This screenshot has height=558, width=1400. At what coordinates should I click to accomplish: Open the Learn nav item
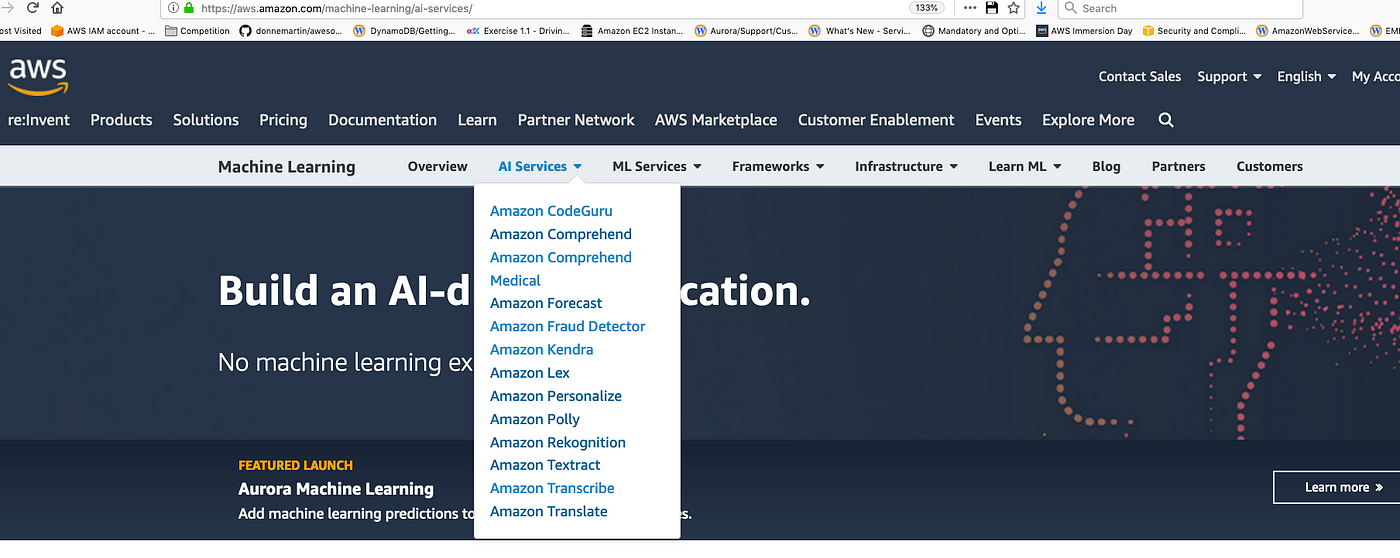coord(477,120)
